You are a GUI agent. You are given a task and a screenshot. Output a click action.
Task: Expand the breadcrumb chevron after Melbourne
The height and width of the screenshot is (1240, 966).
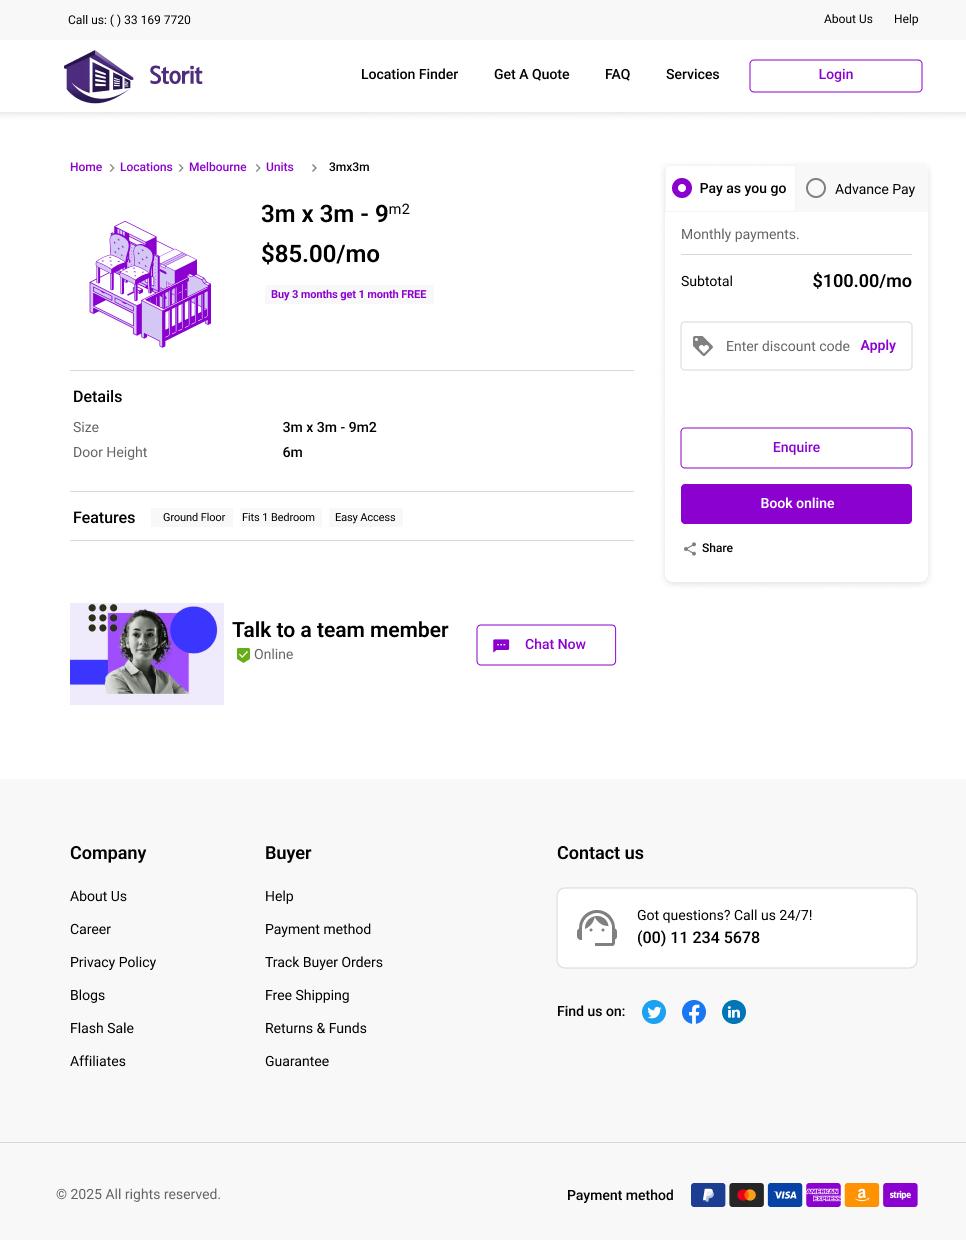tap(258, 167)
